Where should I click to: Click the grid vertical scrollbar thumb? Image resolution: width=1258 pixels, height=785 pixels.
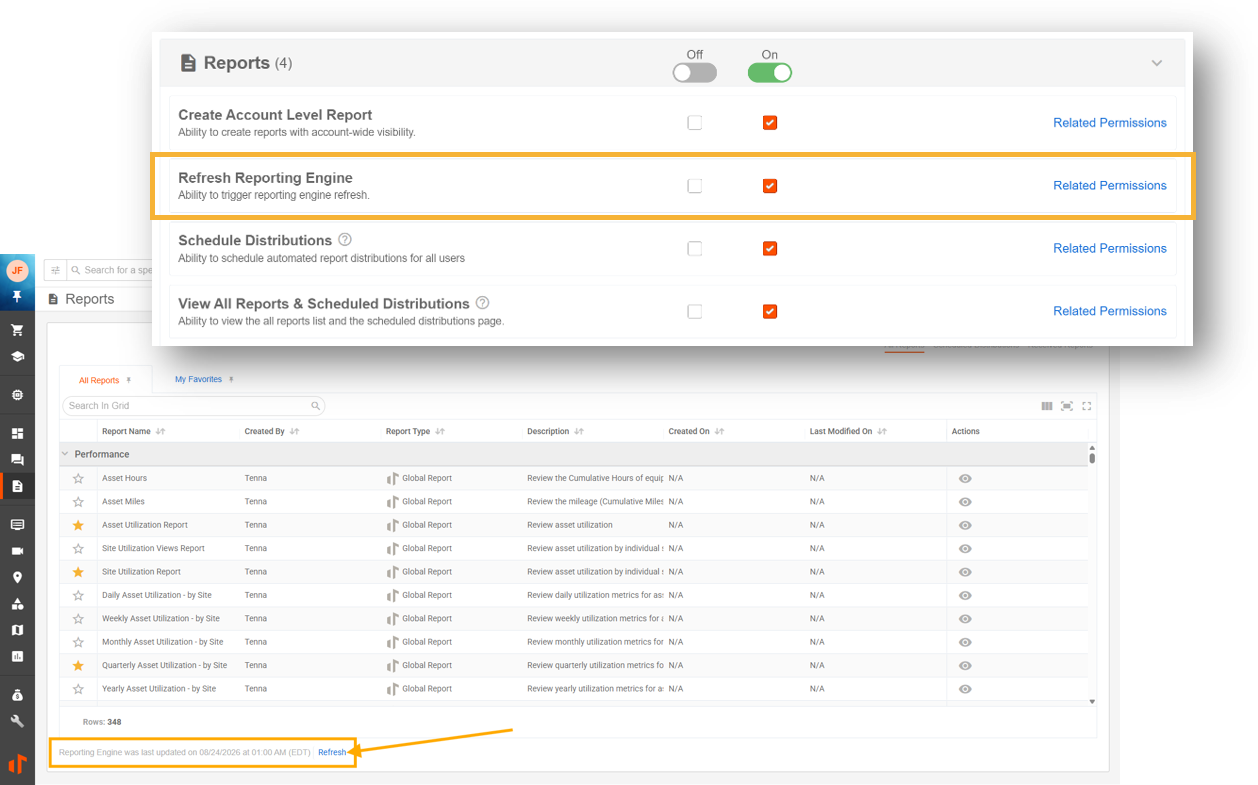[x=1092, y=459]
